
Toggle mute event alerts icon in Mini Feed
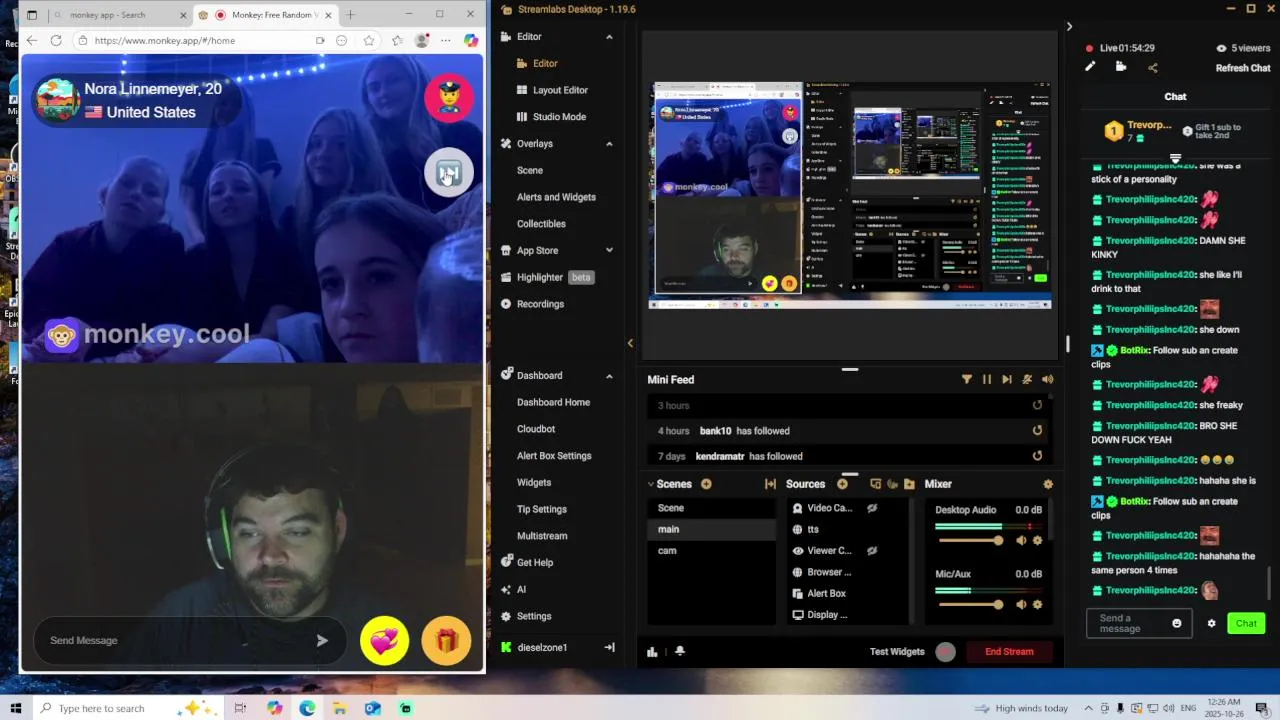(x=1027, y=380)
